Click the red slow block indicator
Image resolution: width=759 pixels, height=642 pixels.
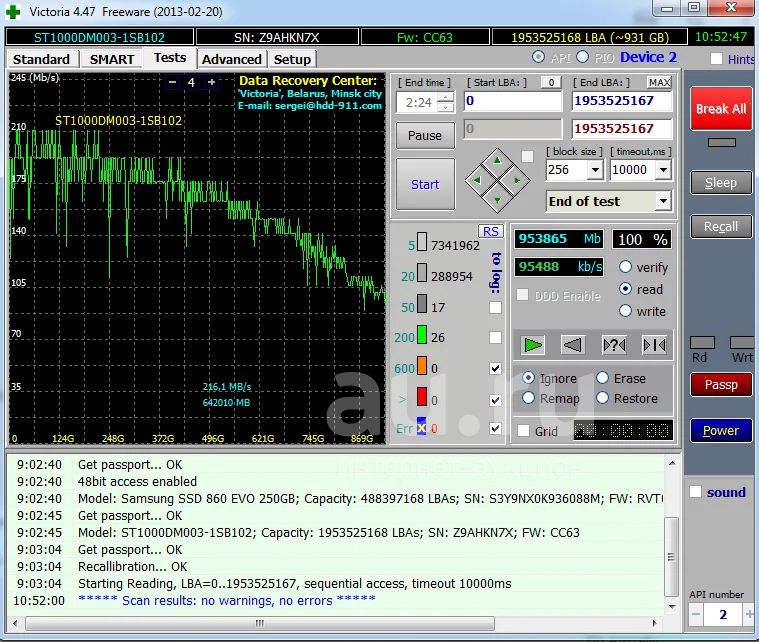[422, 397]
